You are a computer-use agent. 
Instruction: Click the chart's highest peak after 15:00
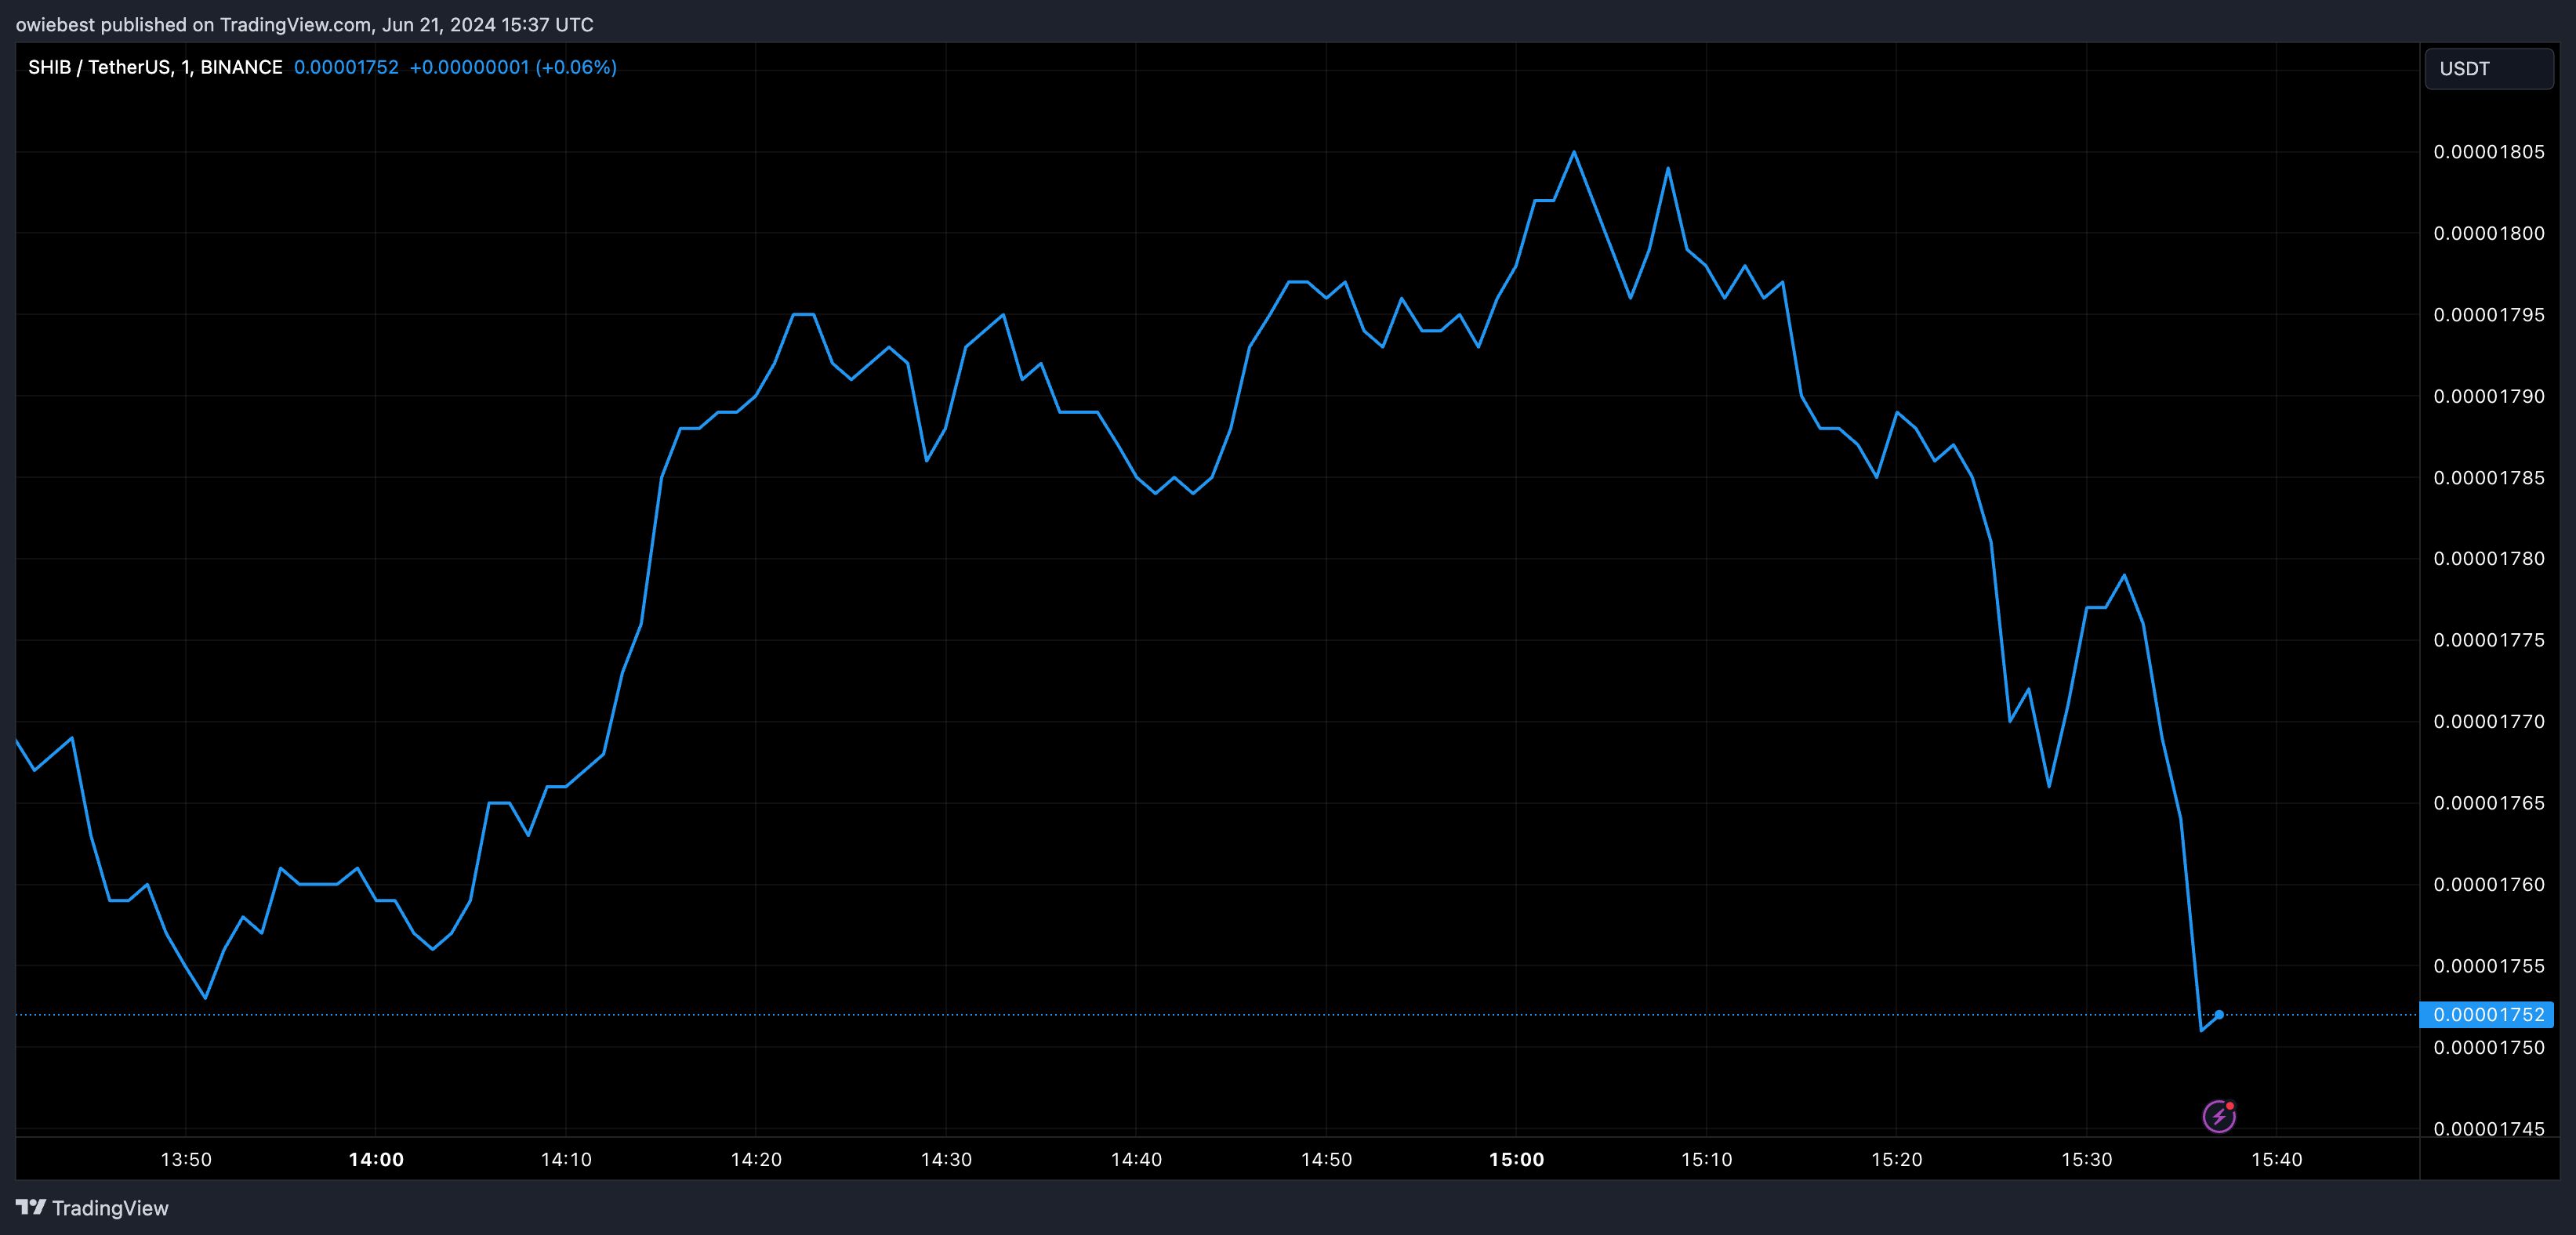[x=1574, y=153]
